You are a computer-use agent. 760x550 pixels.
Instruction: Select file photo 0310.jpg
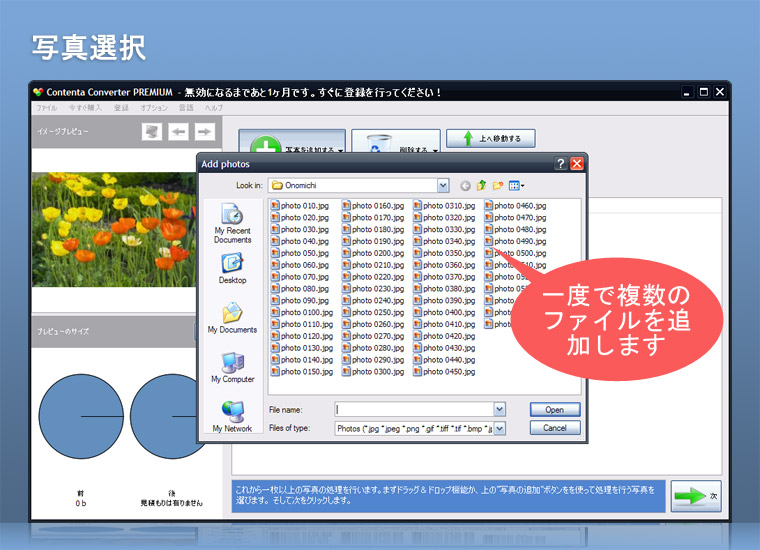444,205
